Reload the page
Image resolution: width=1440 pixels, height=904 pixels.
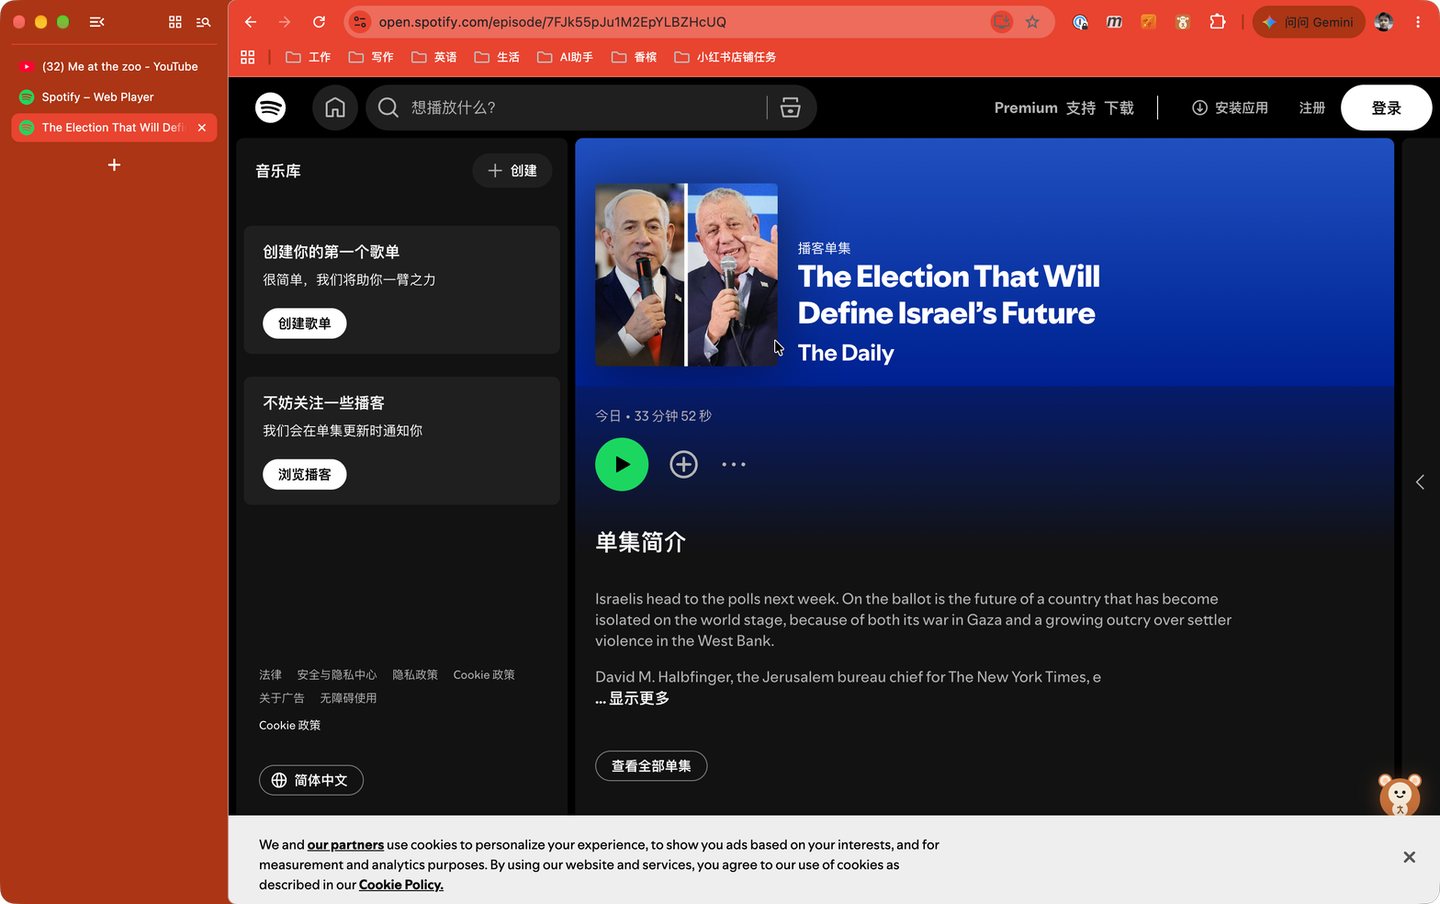tap(319, 22)
